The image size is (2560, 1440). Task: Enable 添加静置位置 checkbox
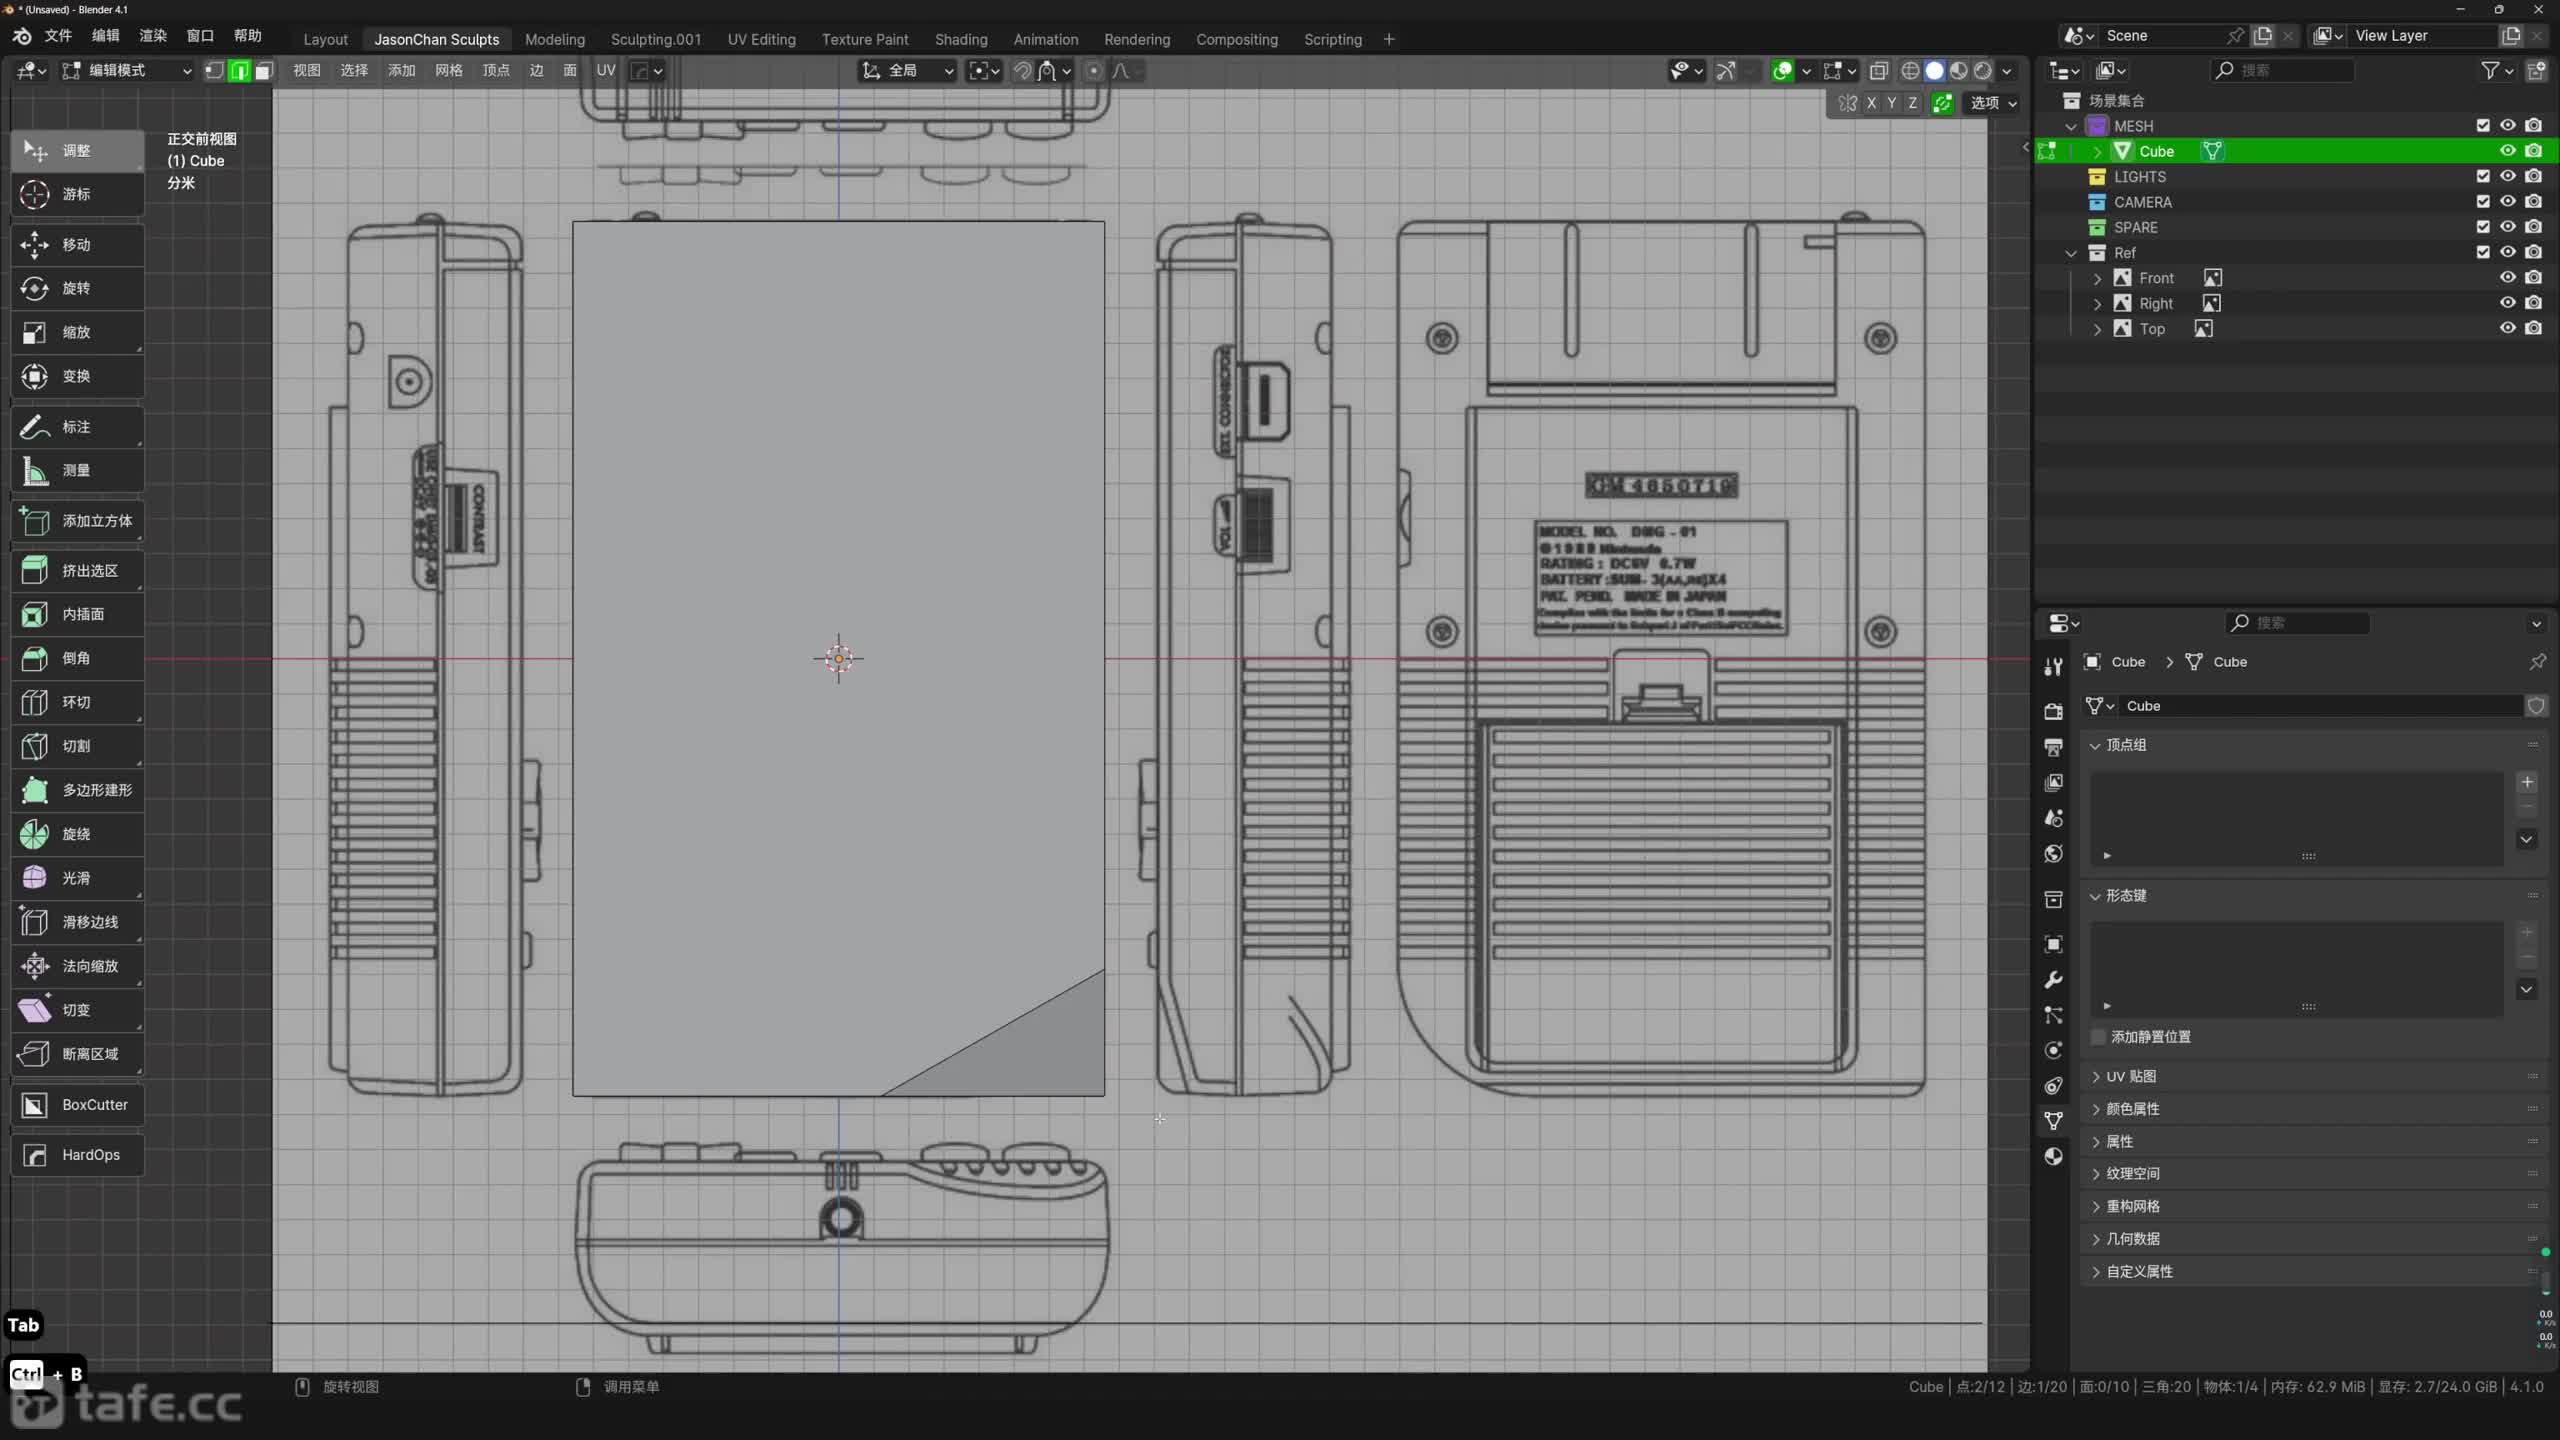coord(2099,1037)
